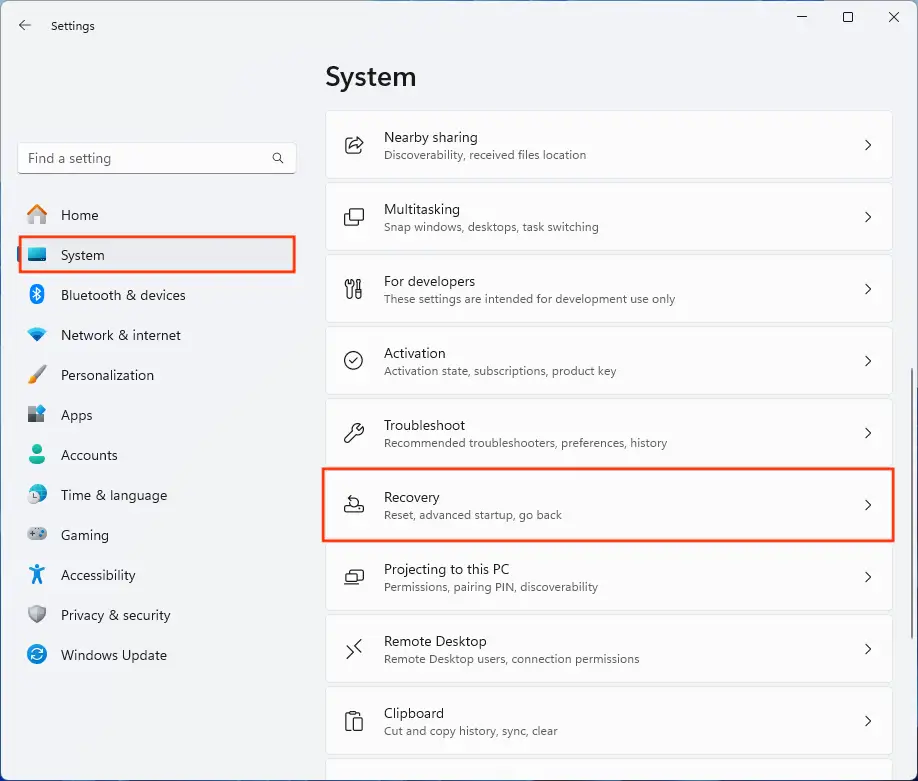Click the System monitor icon in sidebar
Viewport: 918px width, 781px height.
point(37,255)
